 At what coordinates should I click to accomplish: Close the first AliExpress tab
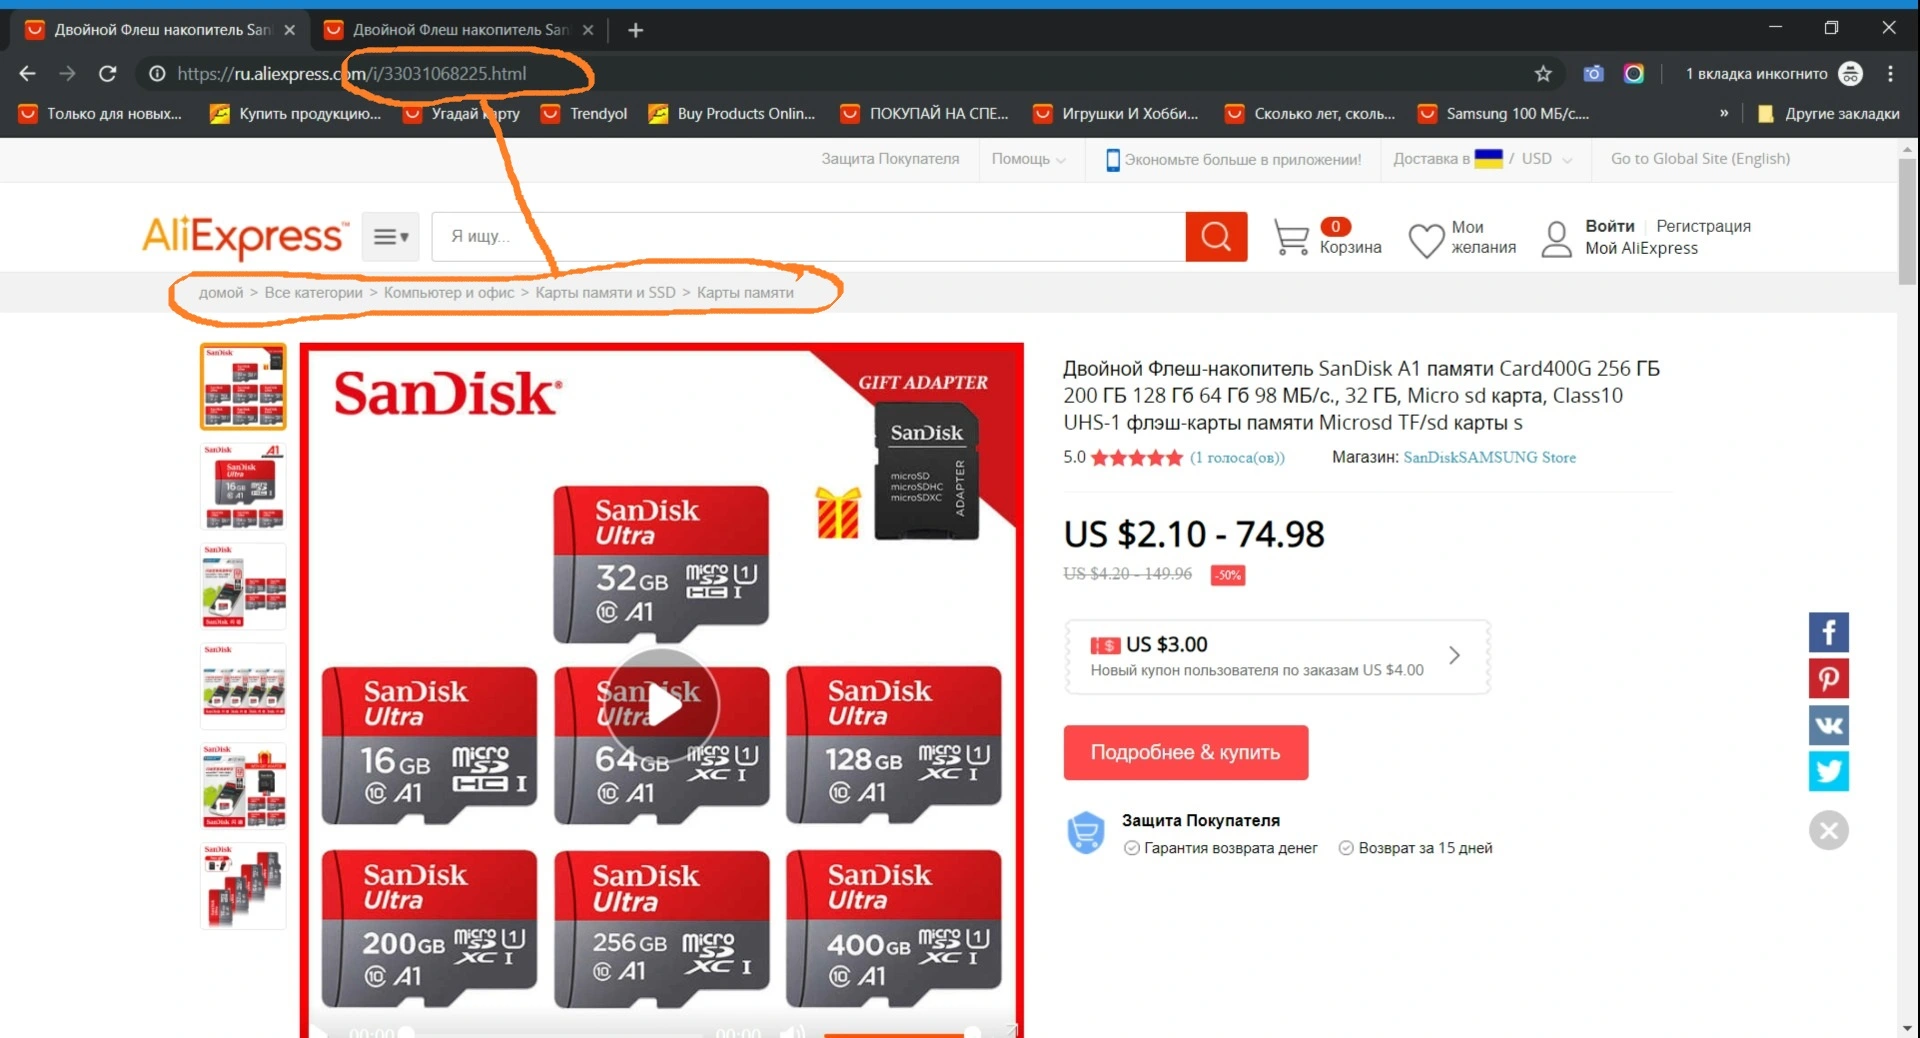click(x=290, y=30)
